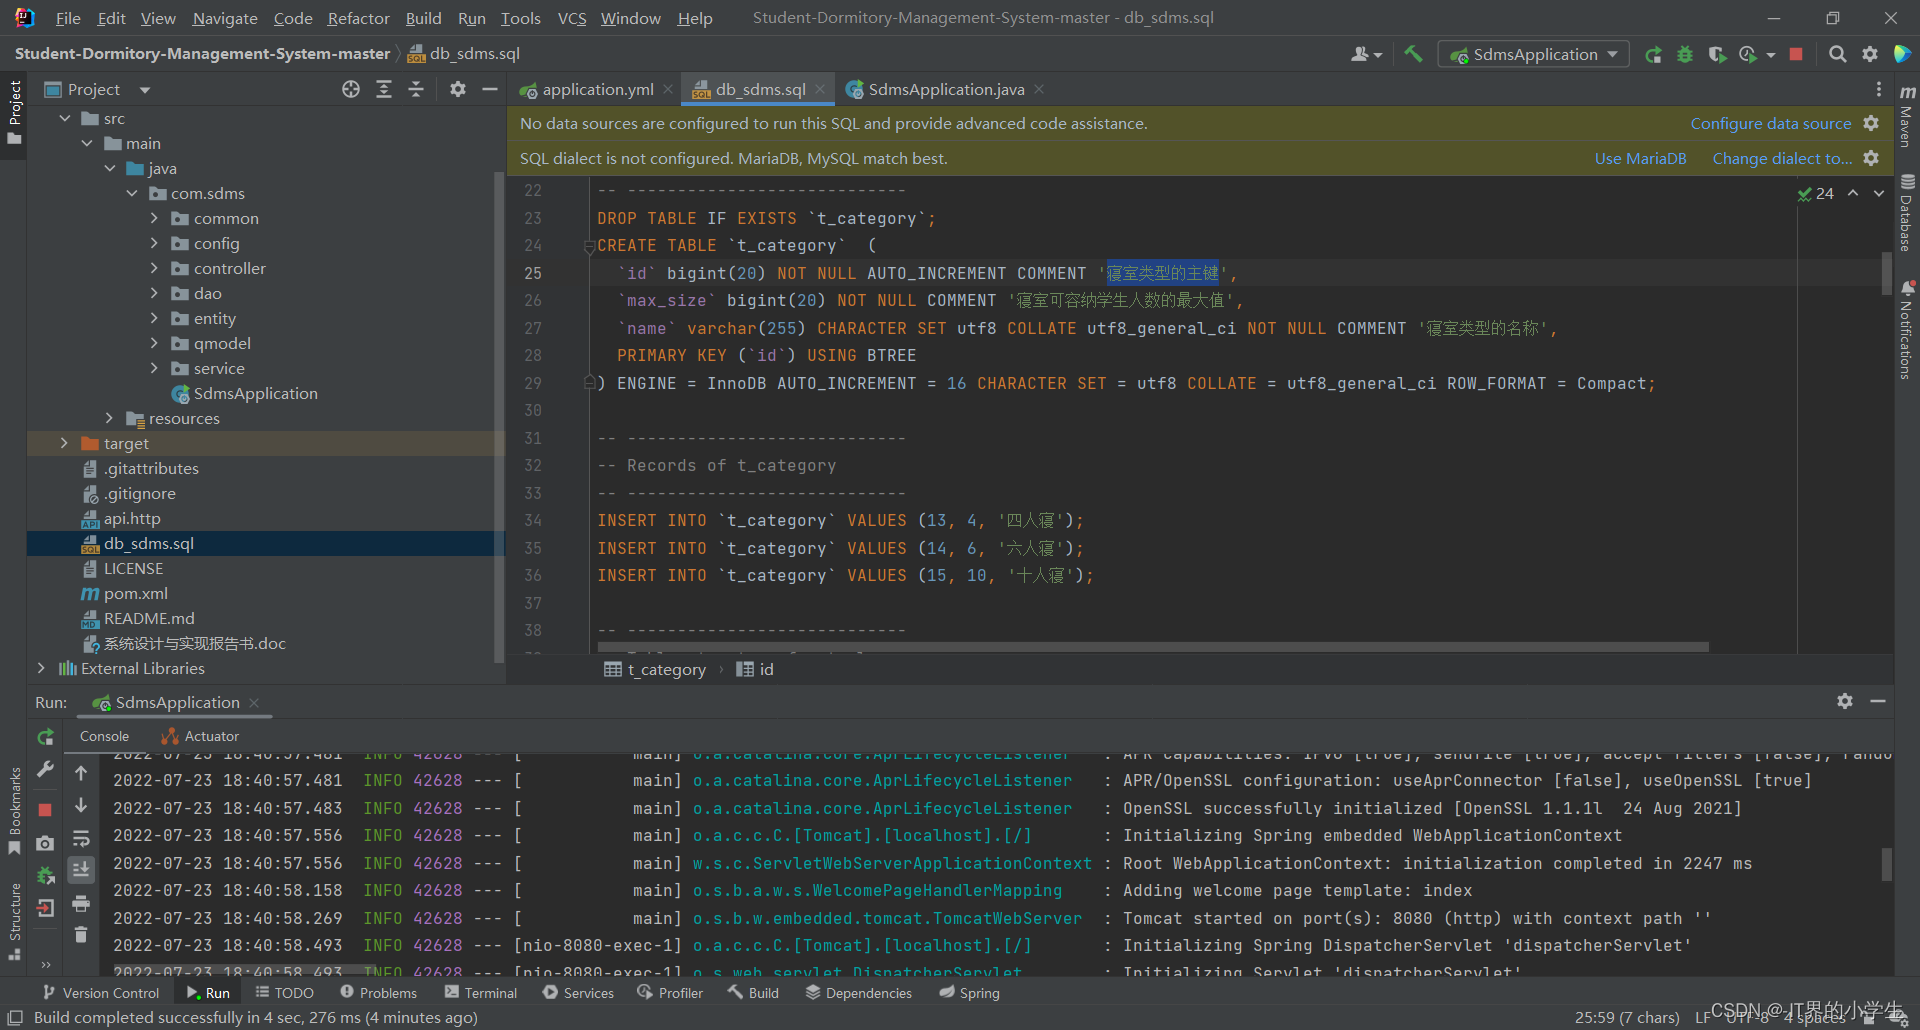
Task: Open data source banner settings gear
Action: [x=1871, y=123]
